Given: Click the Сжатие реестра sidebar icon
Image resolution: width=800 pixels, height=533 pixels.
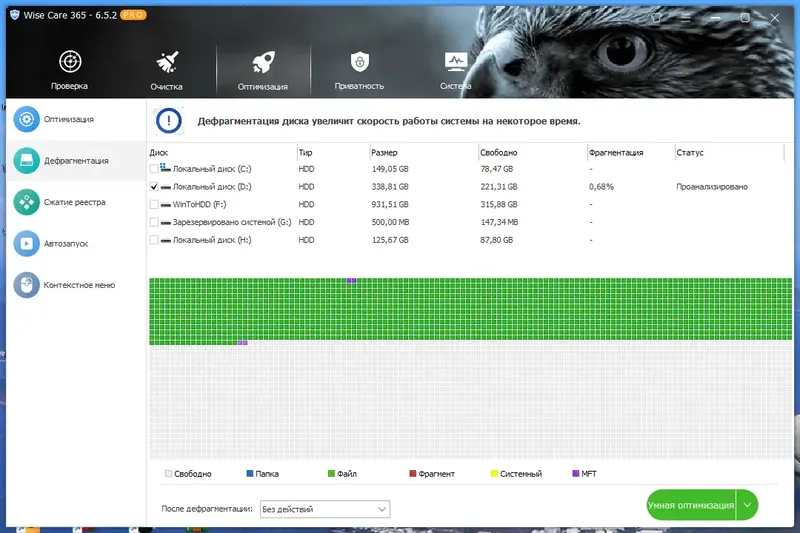Looking at the screenshot, I should coord(27,202).
